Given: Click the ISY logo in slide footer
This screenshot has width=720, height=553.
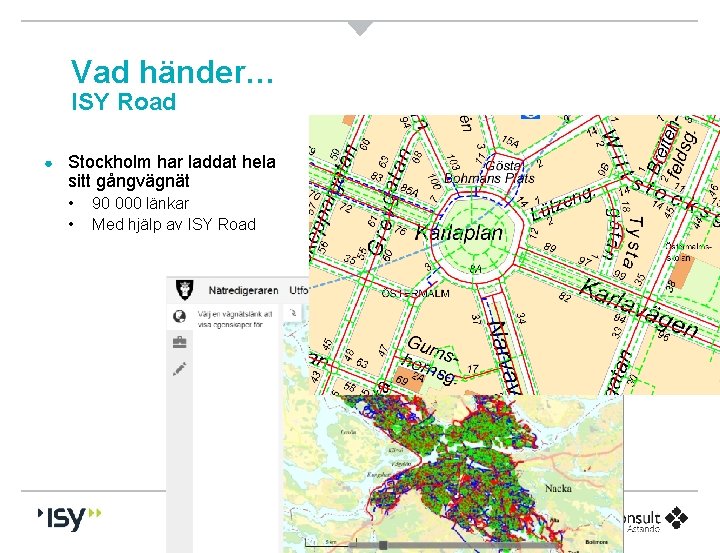Looking at the screenshot, I should (x=69, y=519).
